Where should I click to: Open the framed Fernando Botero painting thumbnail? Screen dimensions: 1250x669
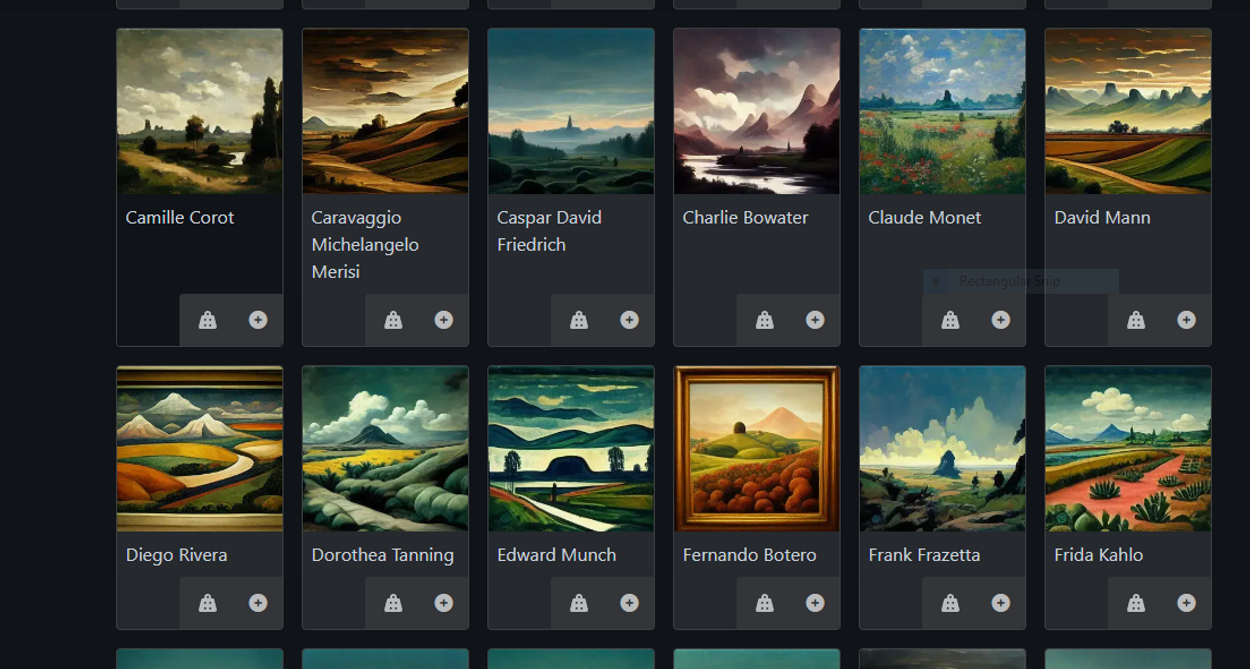click(x=757, y=449)
